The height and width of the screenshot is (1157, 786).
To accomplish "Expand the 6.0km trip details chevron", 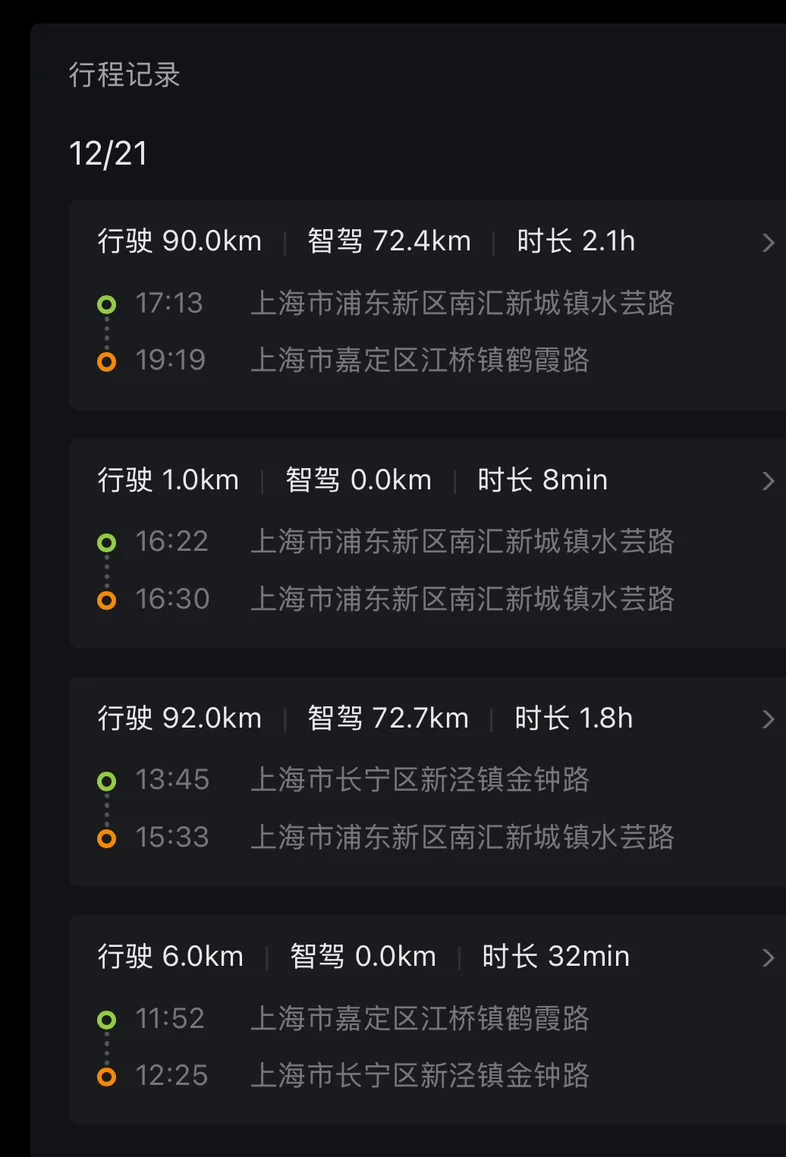I will tap(768, 957).
